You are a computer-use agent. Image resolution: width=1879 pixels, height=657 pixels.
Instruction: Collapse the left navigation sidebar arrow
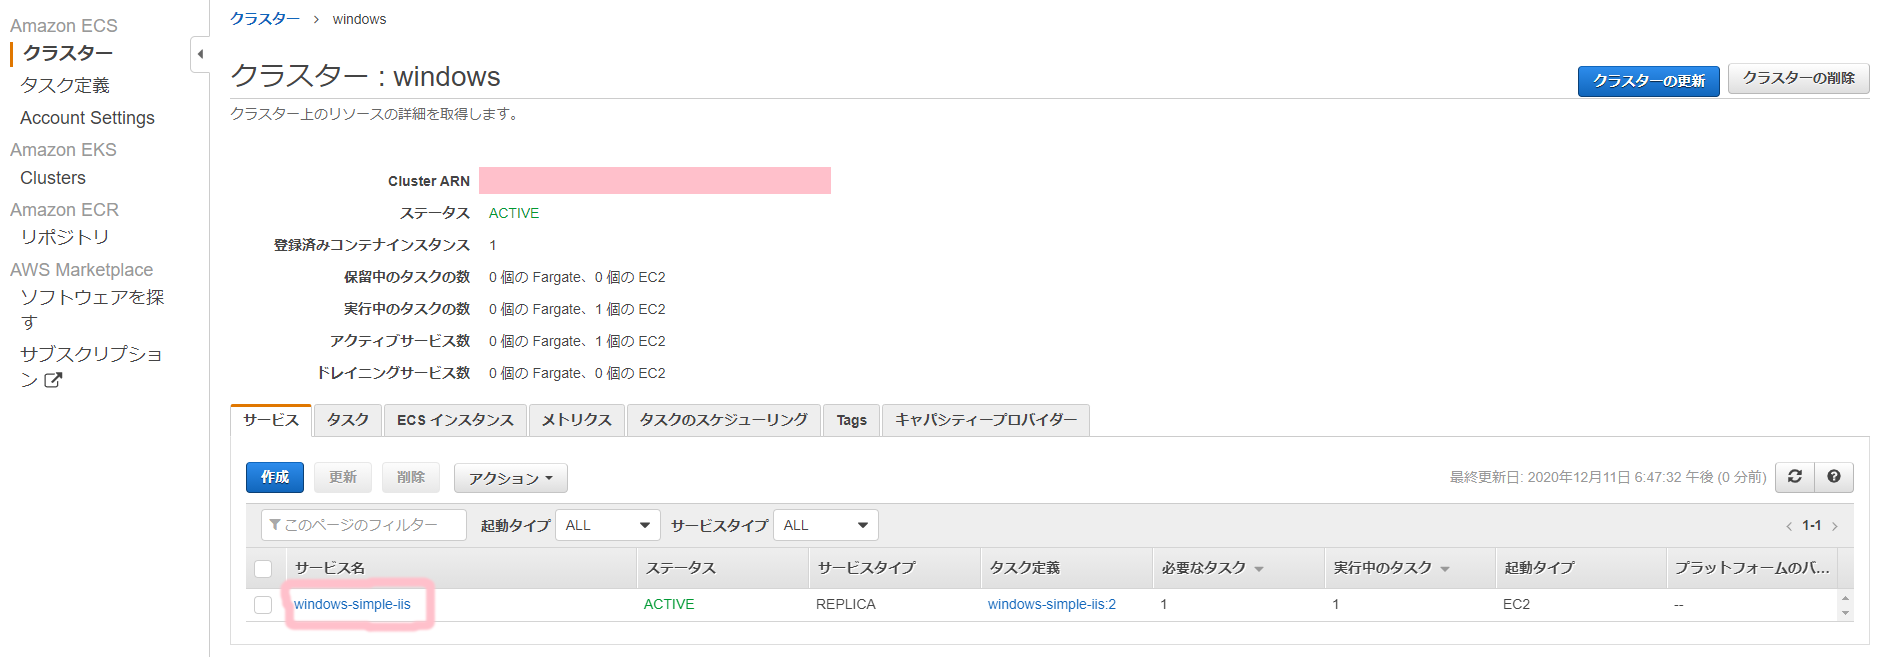tap(200, 54)
